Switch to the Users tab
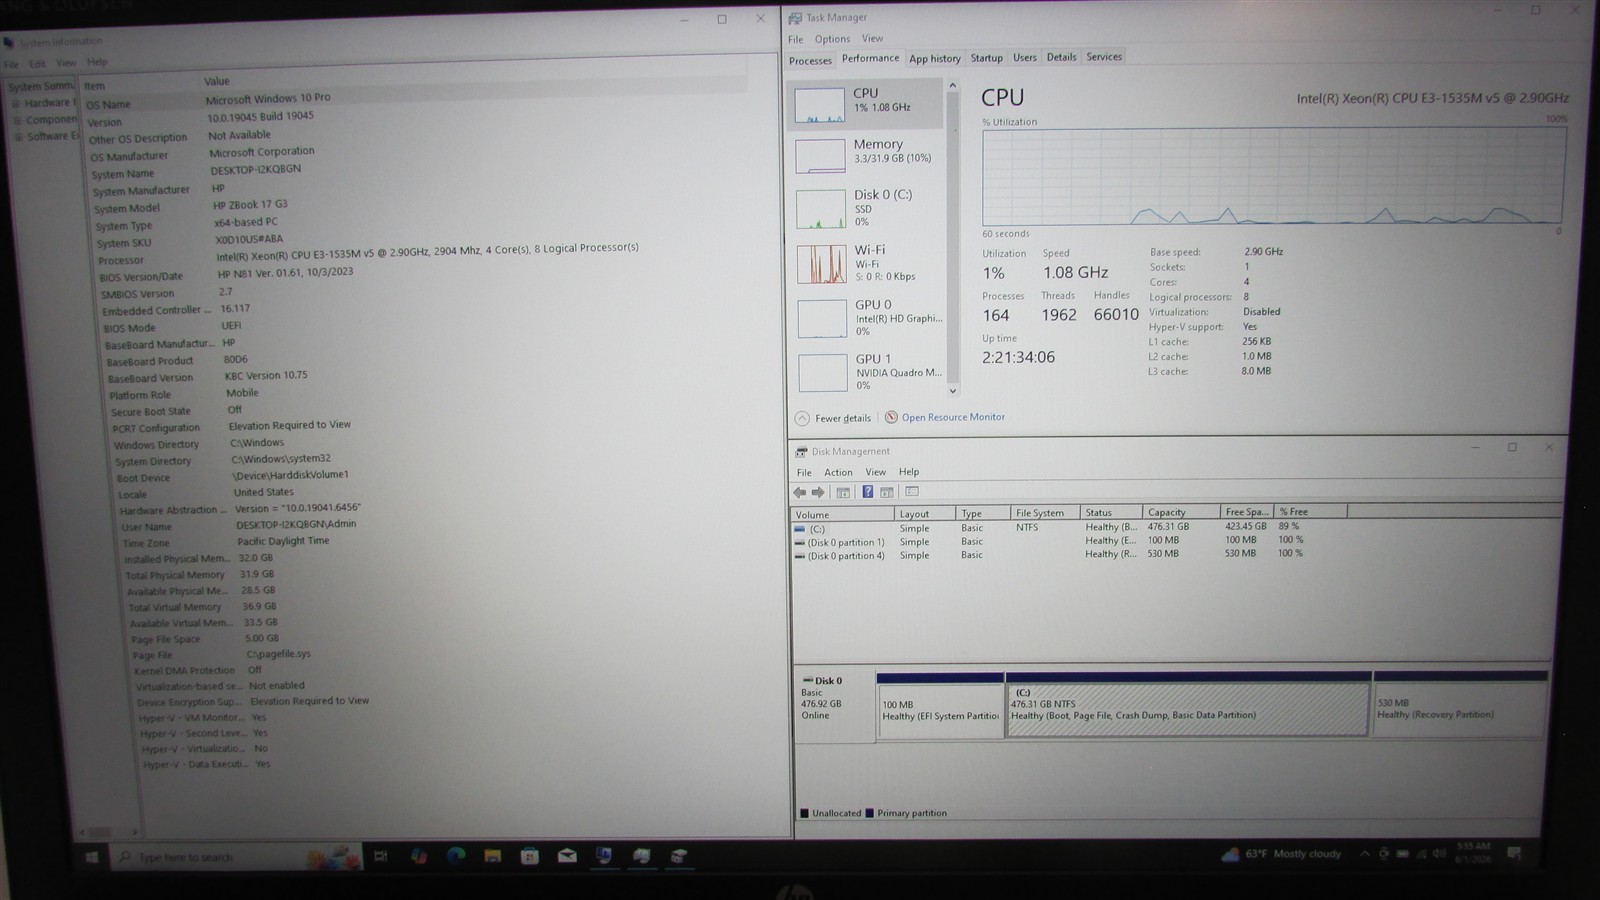1600x900 pixels. 1025,57
